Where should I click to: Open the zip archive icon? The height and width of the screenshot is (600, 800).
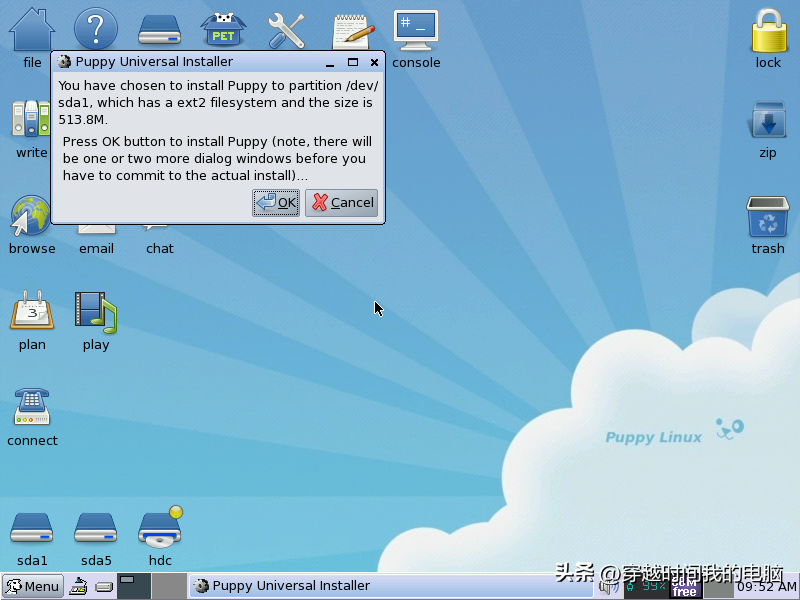pos(768,119)
